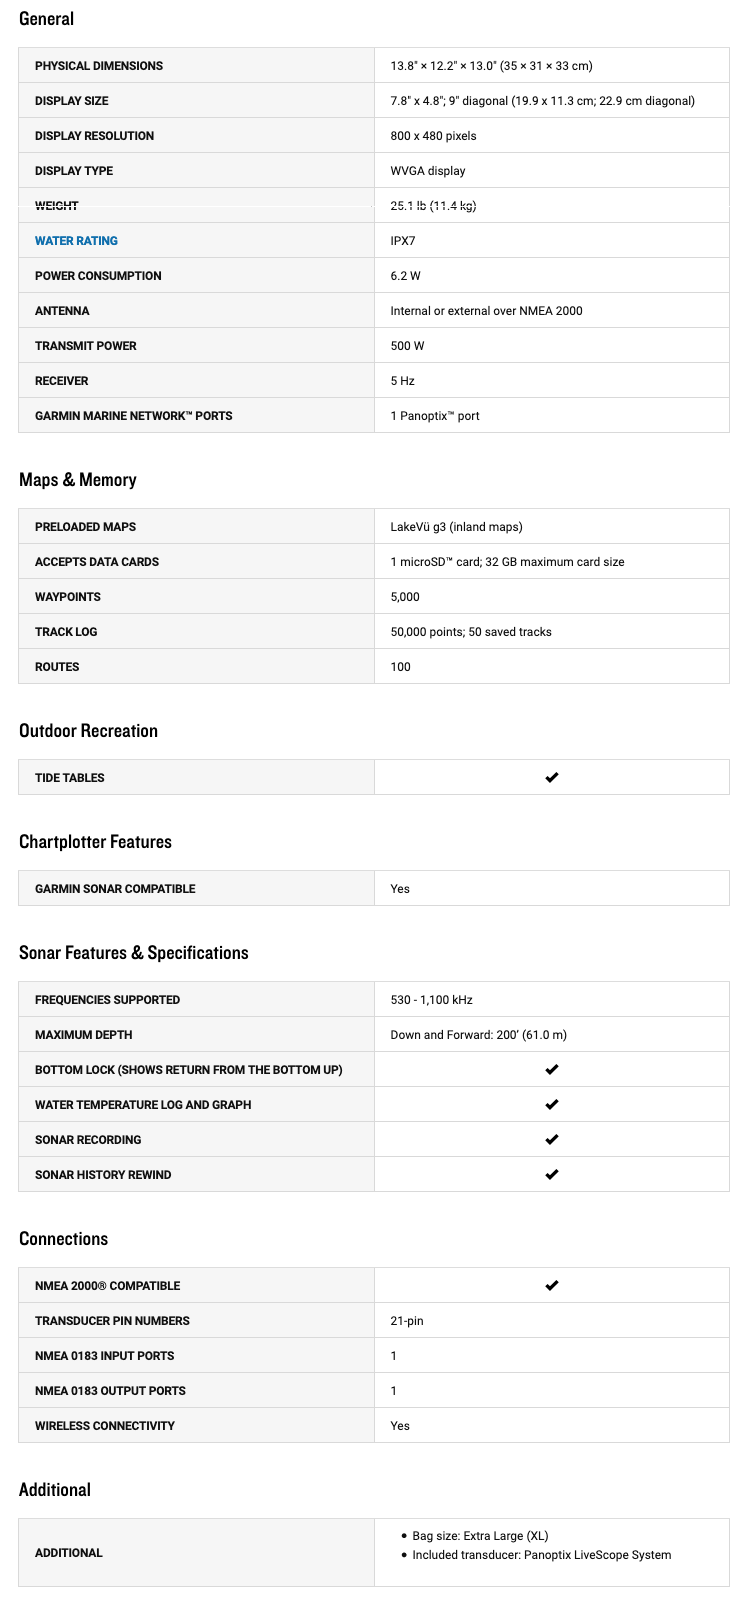Click the Sonar History Rewind checkmark
The height and width of the screenshot is (1603, 743).
coord(551,1174)
